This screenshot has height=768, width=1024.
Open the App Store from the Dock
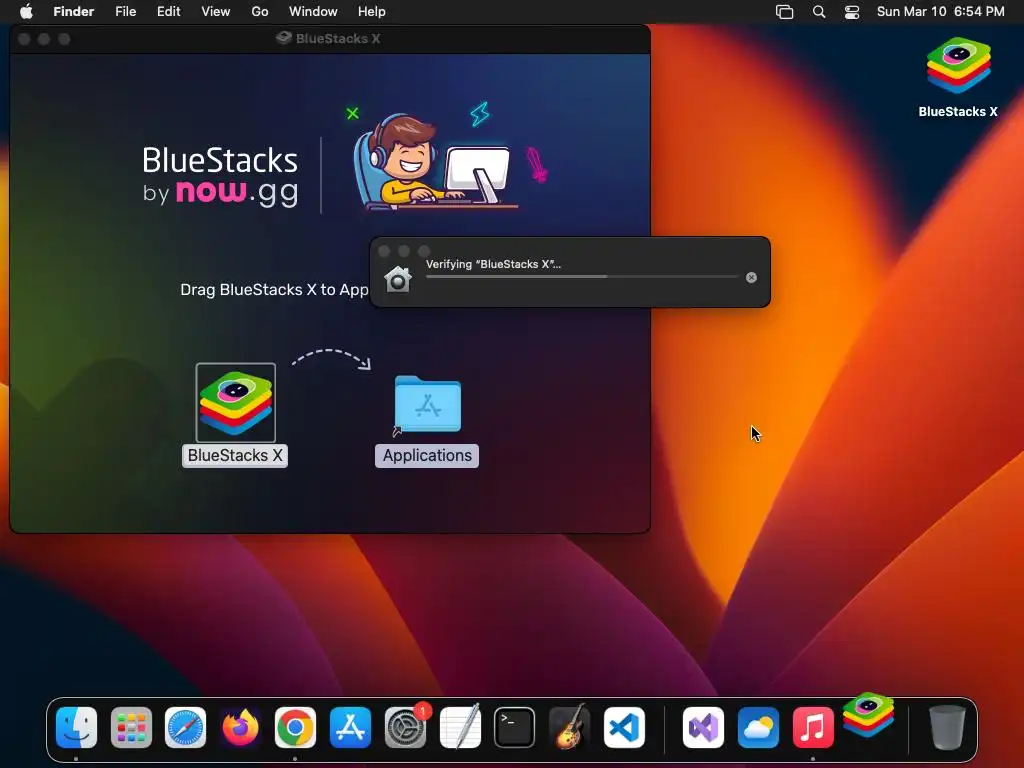pos(350,728)
